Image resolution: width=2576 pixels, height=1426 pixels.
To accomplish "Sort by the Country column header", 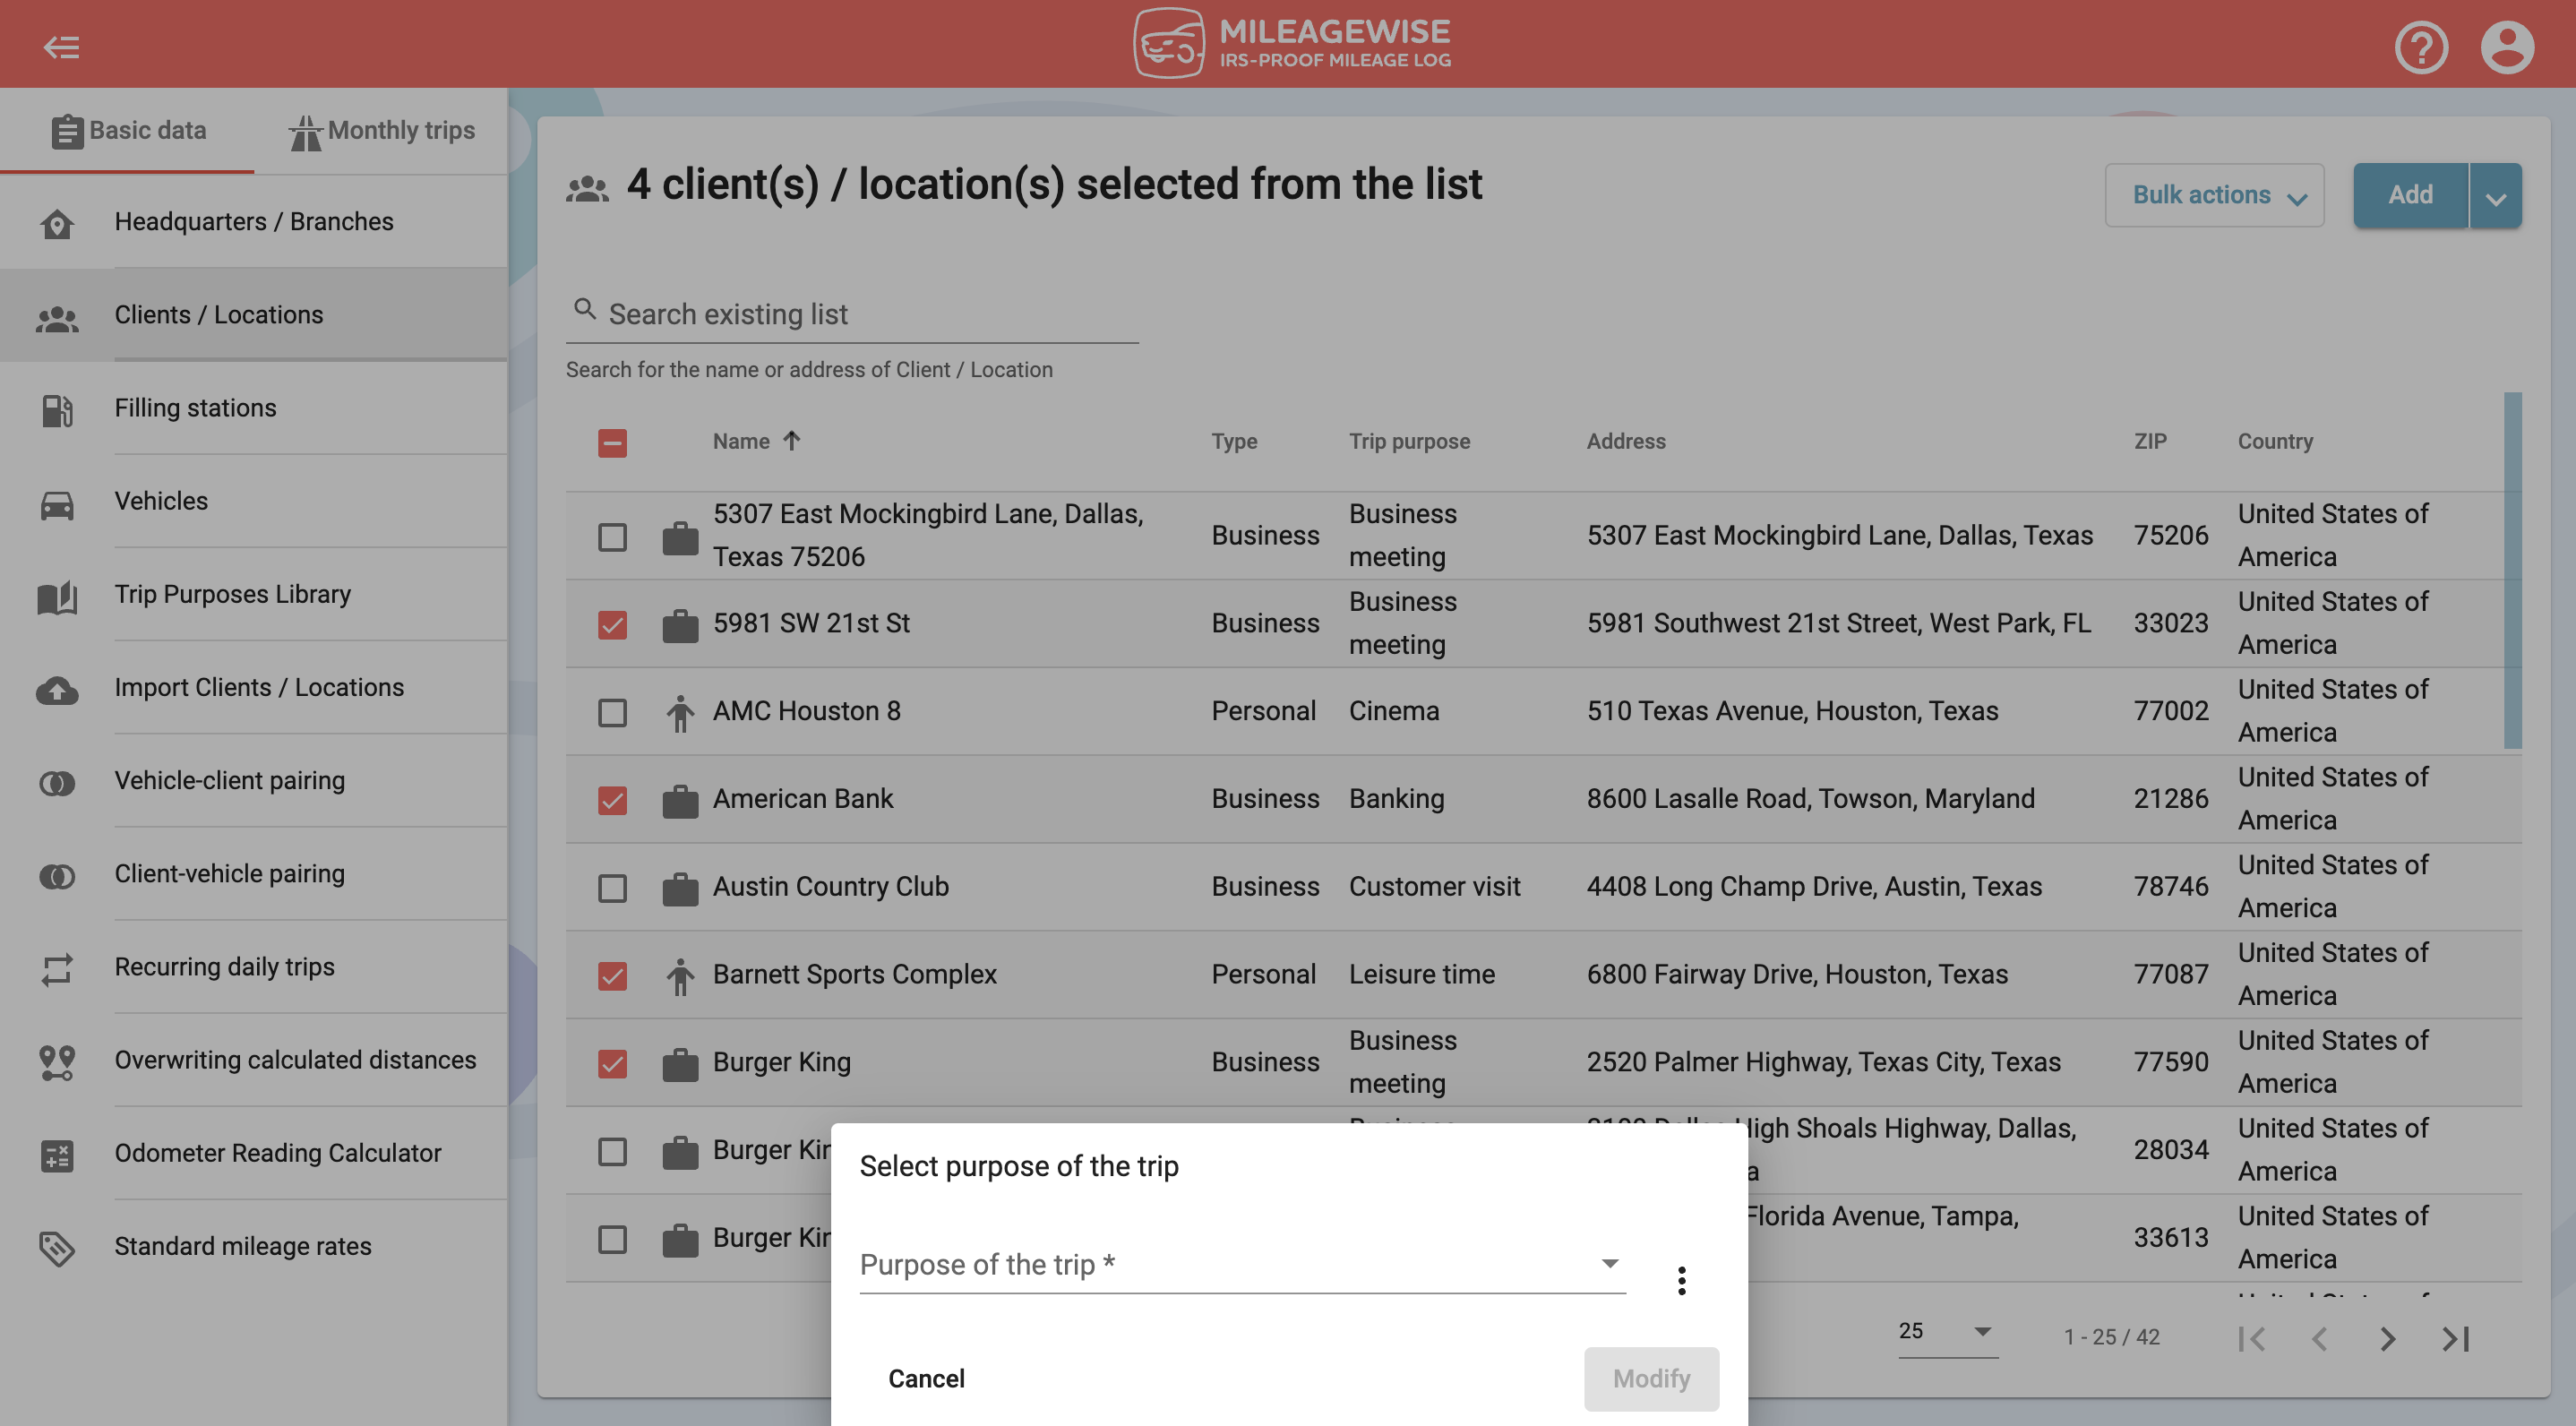I will [2275, 441].
